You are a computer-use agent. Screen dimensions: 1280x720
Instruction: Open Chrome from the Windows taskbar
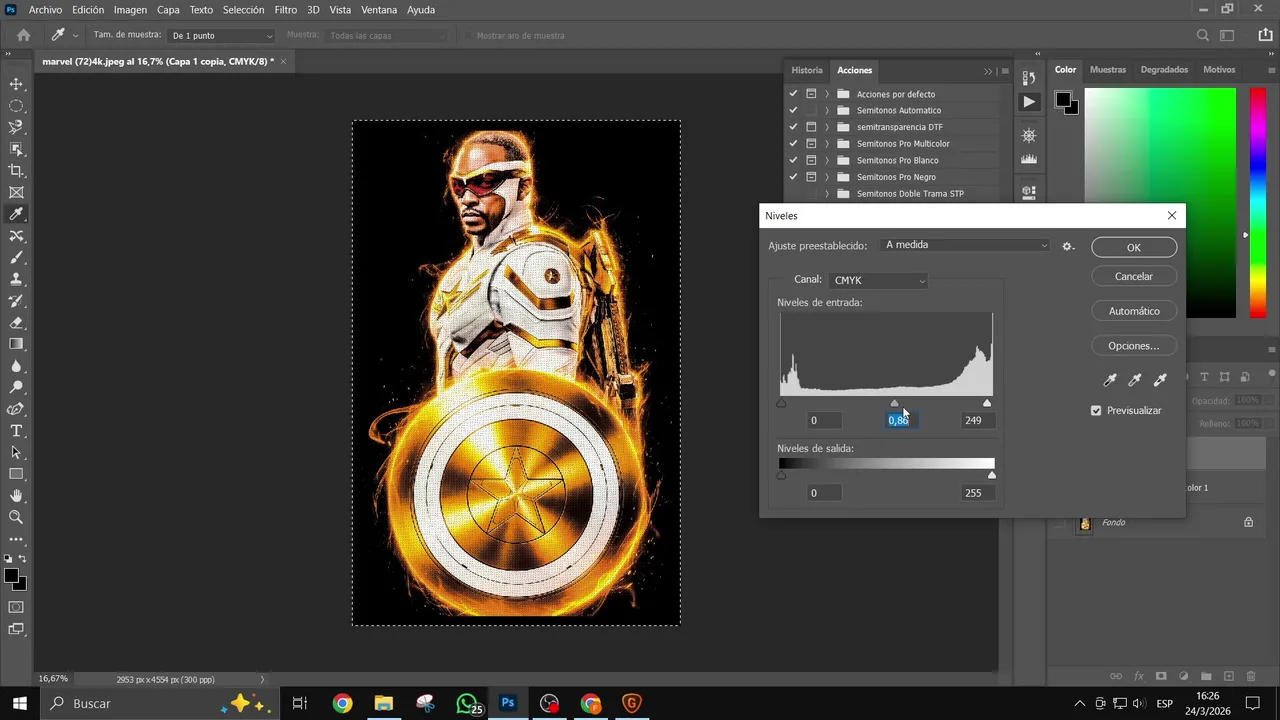(342, 703)
